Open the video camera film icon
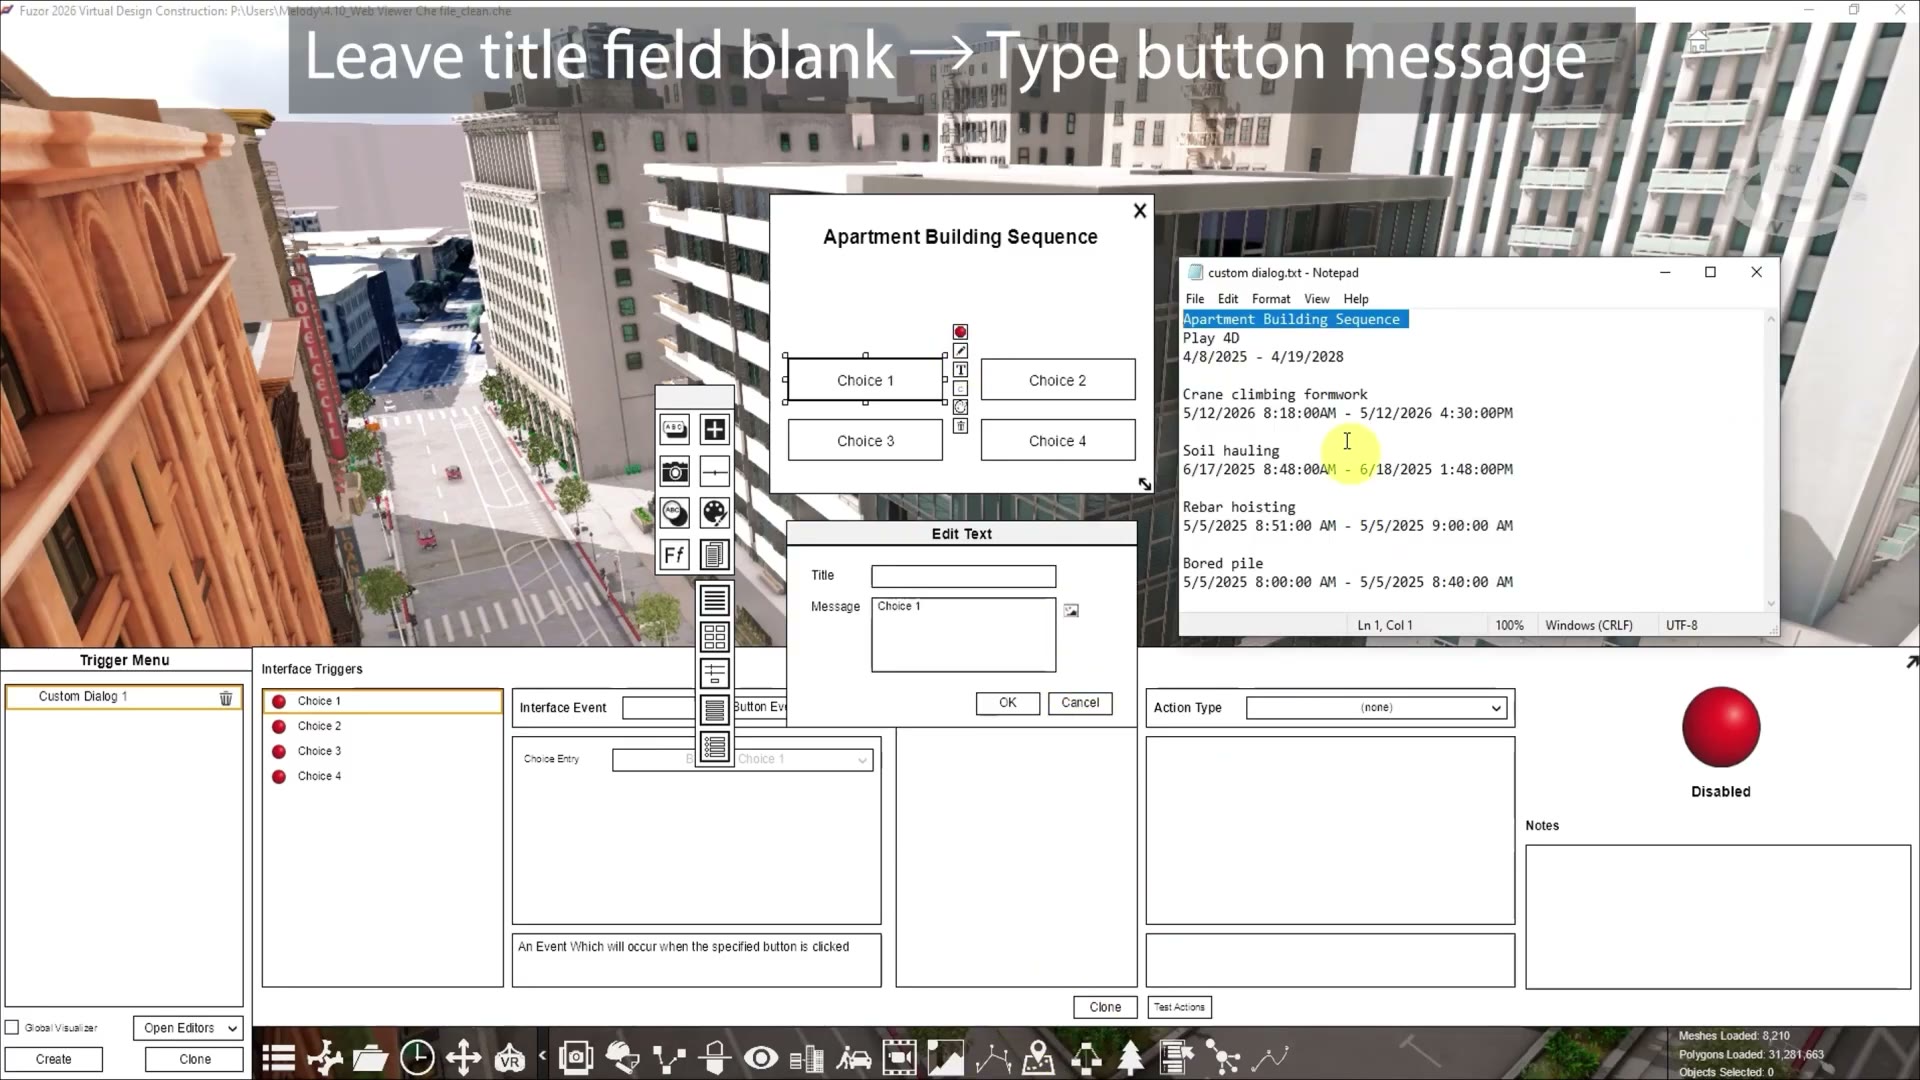The width and height of the screenshot is (1920, 1080). [900, 1057]
